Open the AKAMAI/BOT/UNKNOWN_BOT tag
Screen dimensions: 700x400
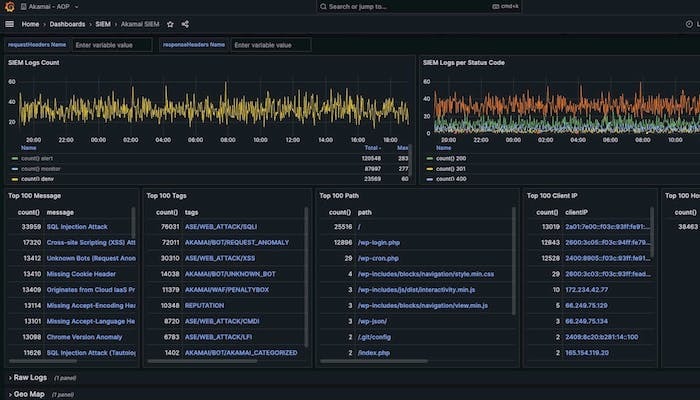tap(230, 274)
